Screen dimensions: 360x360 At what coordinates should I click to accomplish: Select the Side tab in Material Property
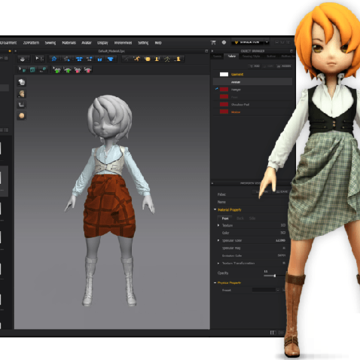point(252,218)
